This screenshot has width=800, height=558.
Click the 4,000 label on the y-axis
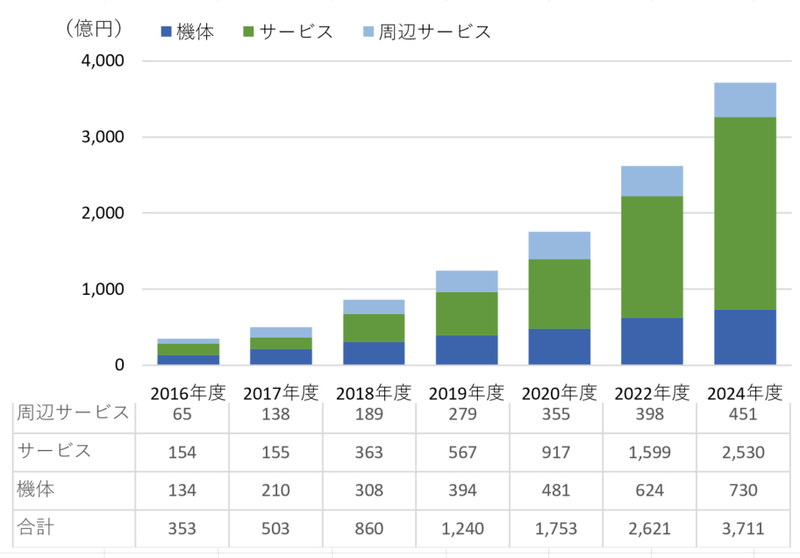(98, 61)
